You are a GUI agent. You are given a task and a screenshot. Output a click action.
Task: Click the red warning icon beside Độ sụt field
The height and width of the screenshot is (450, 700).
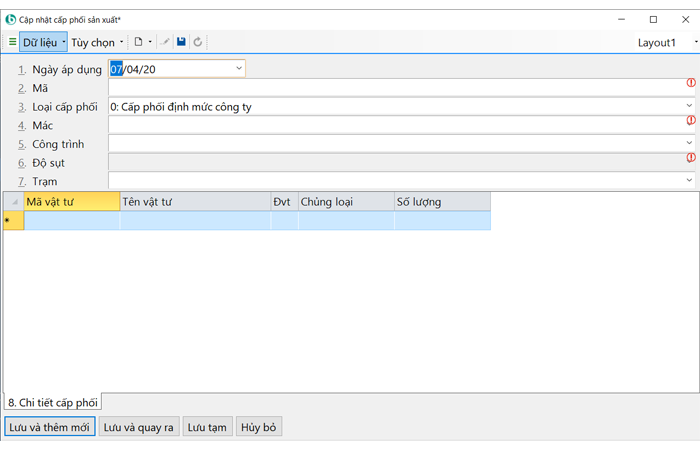[x=690, y=158]
